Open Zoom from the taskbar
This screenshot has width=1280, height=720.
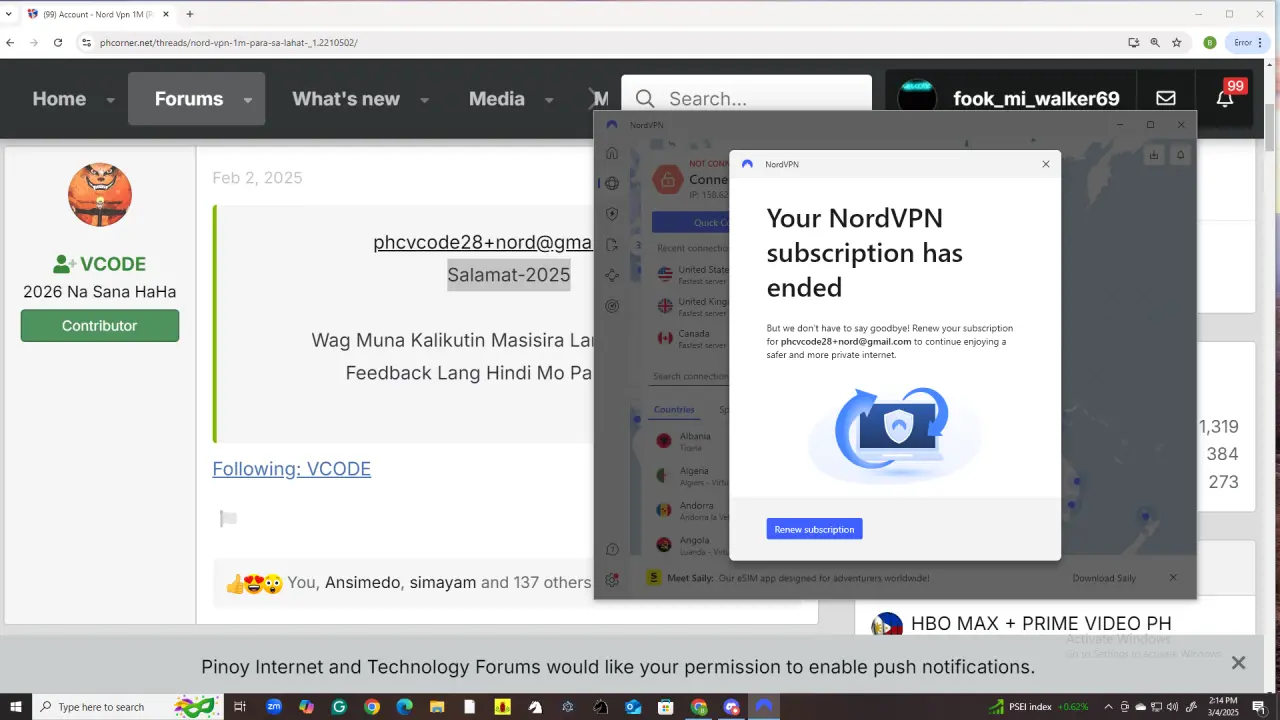coord(273,707)
